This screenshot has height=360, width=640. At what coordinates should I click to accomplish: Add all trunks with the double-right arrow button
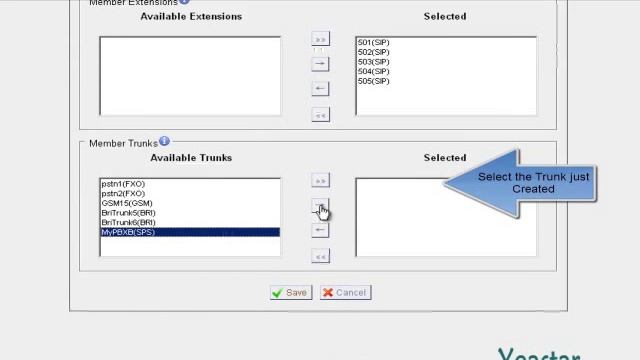320,180
